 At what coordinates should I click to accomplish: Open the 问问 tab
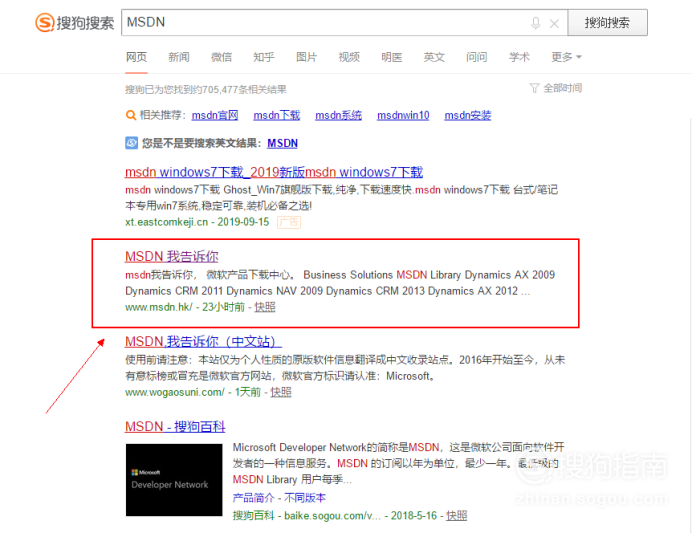[477, 57]
